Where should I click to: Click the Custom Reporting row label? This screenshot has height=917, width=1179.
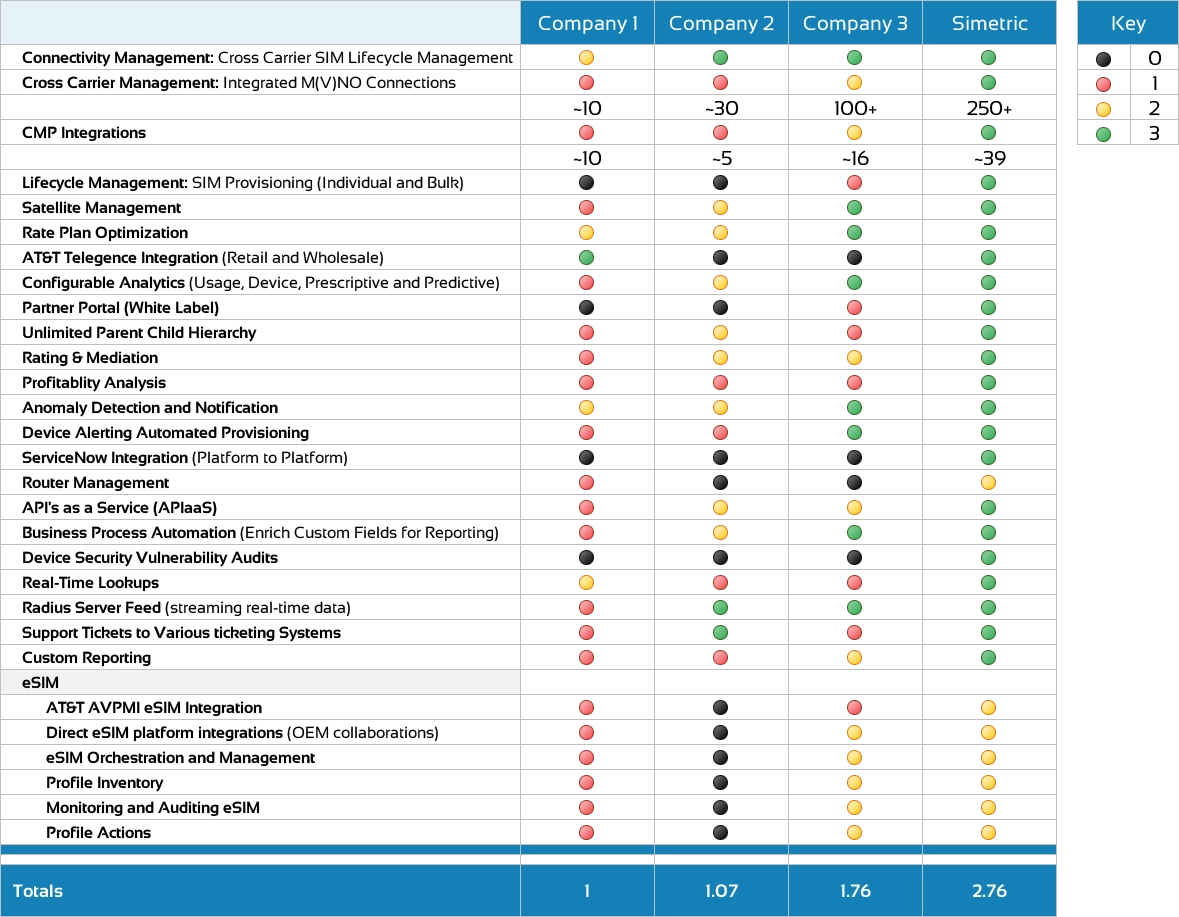[x=86, y=658]
